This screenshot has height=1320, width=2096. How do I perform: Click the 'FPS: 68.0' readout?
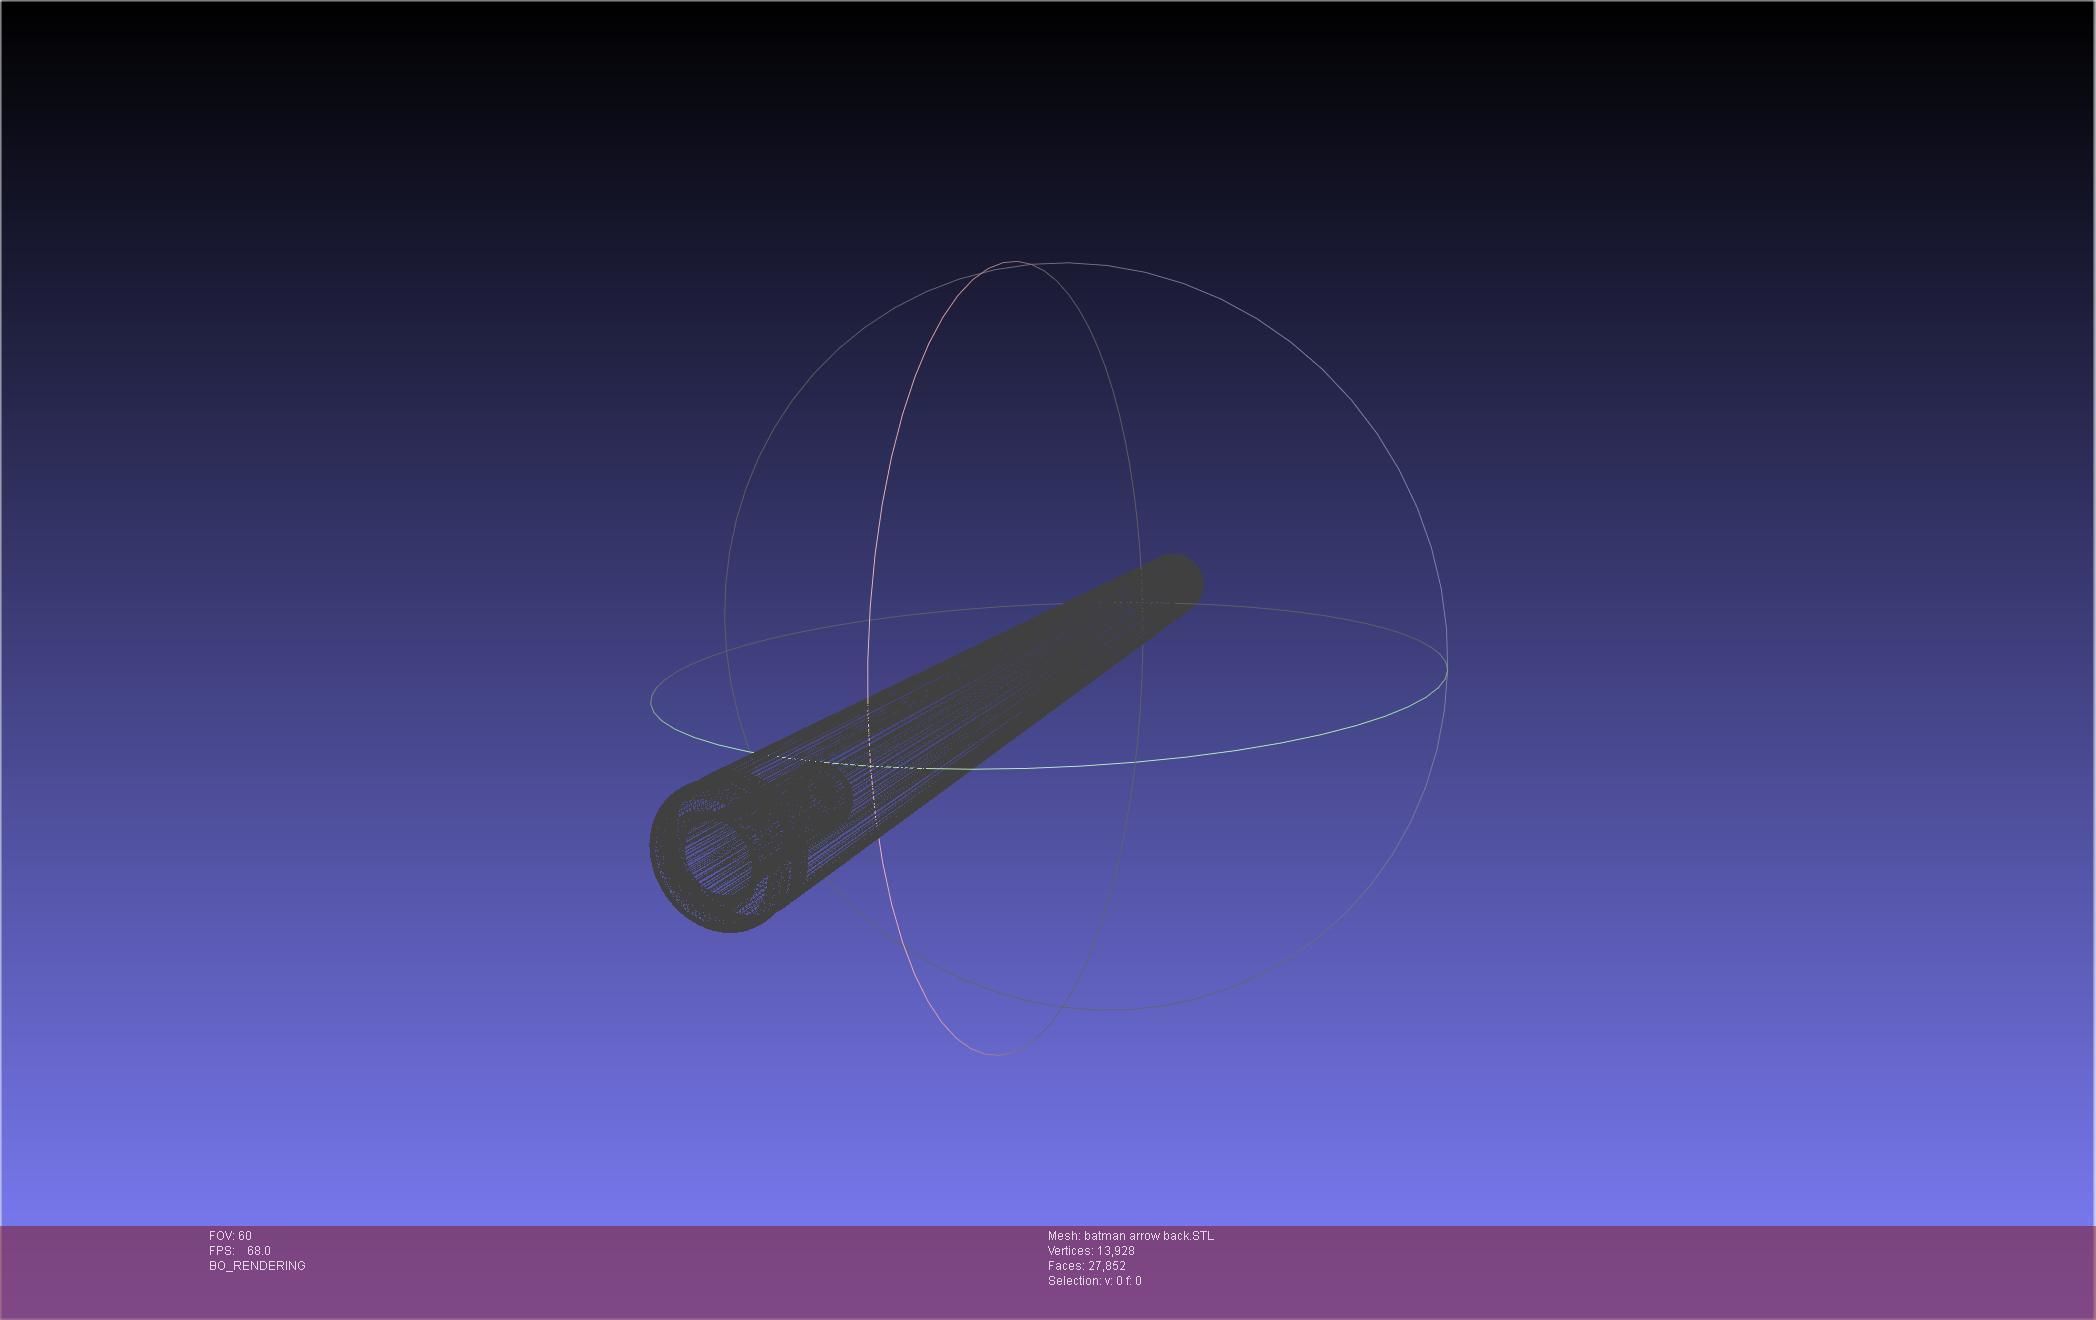pos(240,1251)
